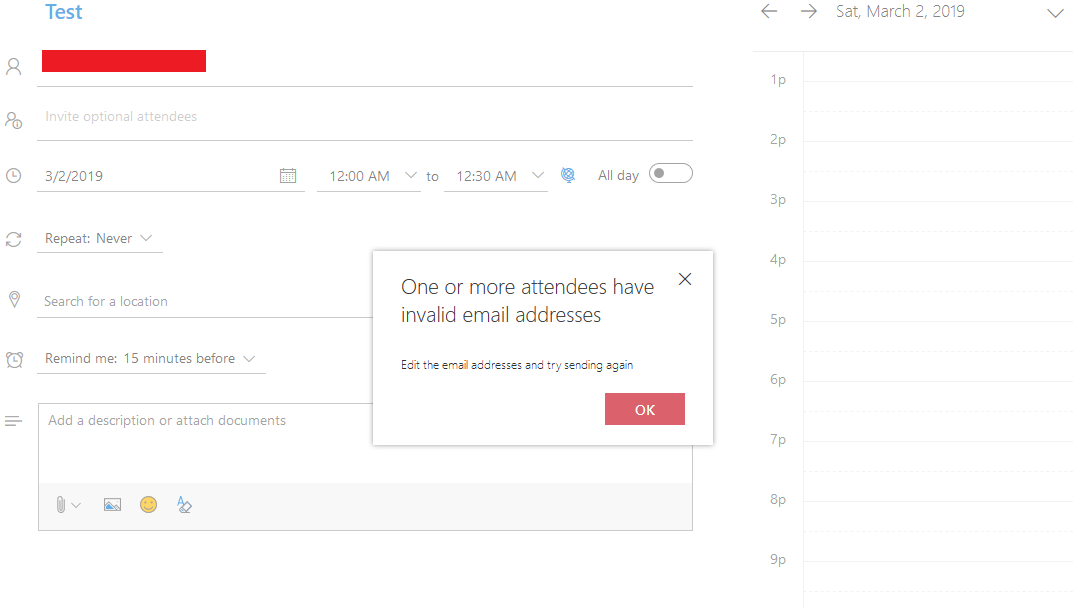Click the location pin icon
The image size is (1073, 608).
14,300
